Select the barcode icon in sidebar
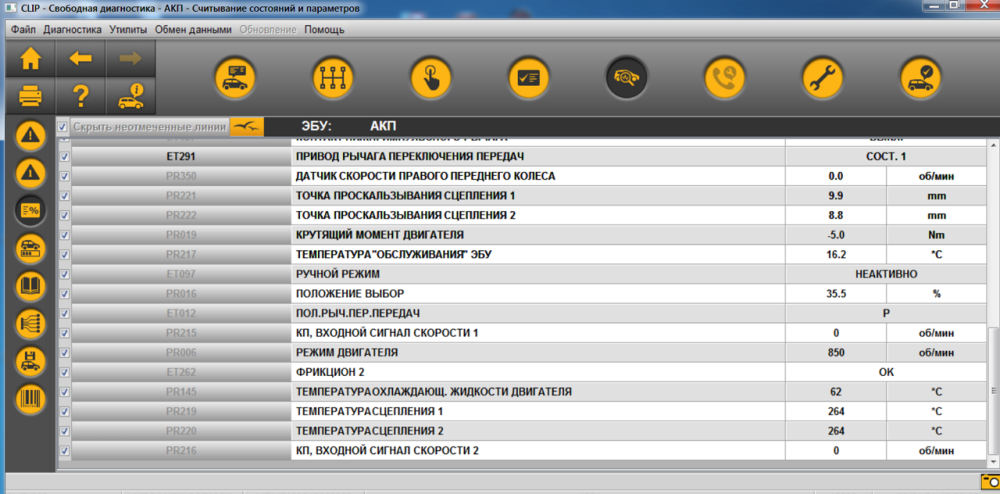Screen dimensions: 1000x494 (31, 398)
